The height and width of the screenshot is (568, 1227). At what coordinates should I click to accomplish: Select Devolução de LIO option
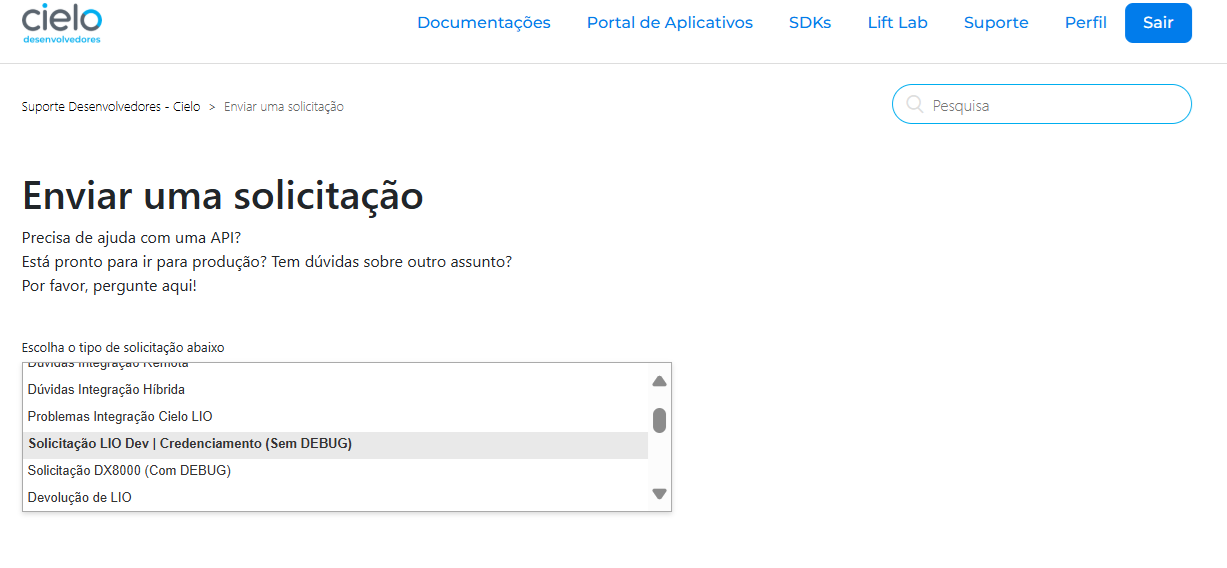click(335, 497)
